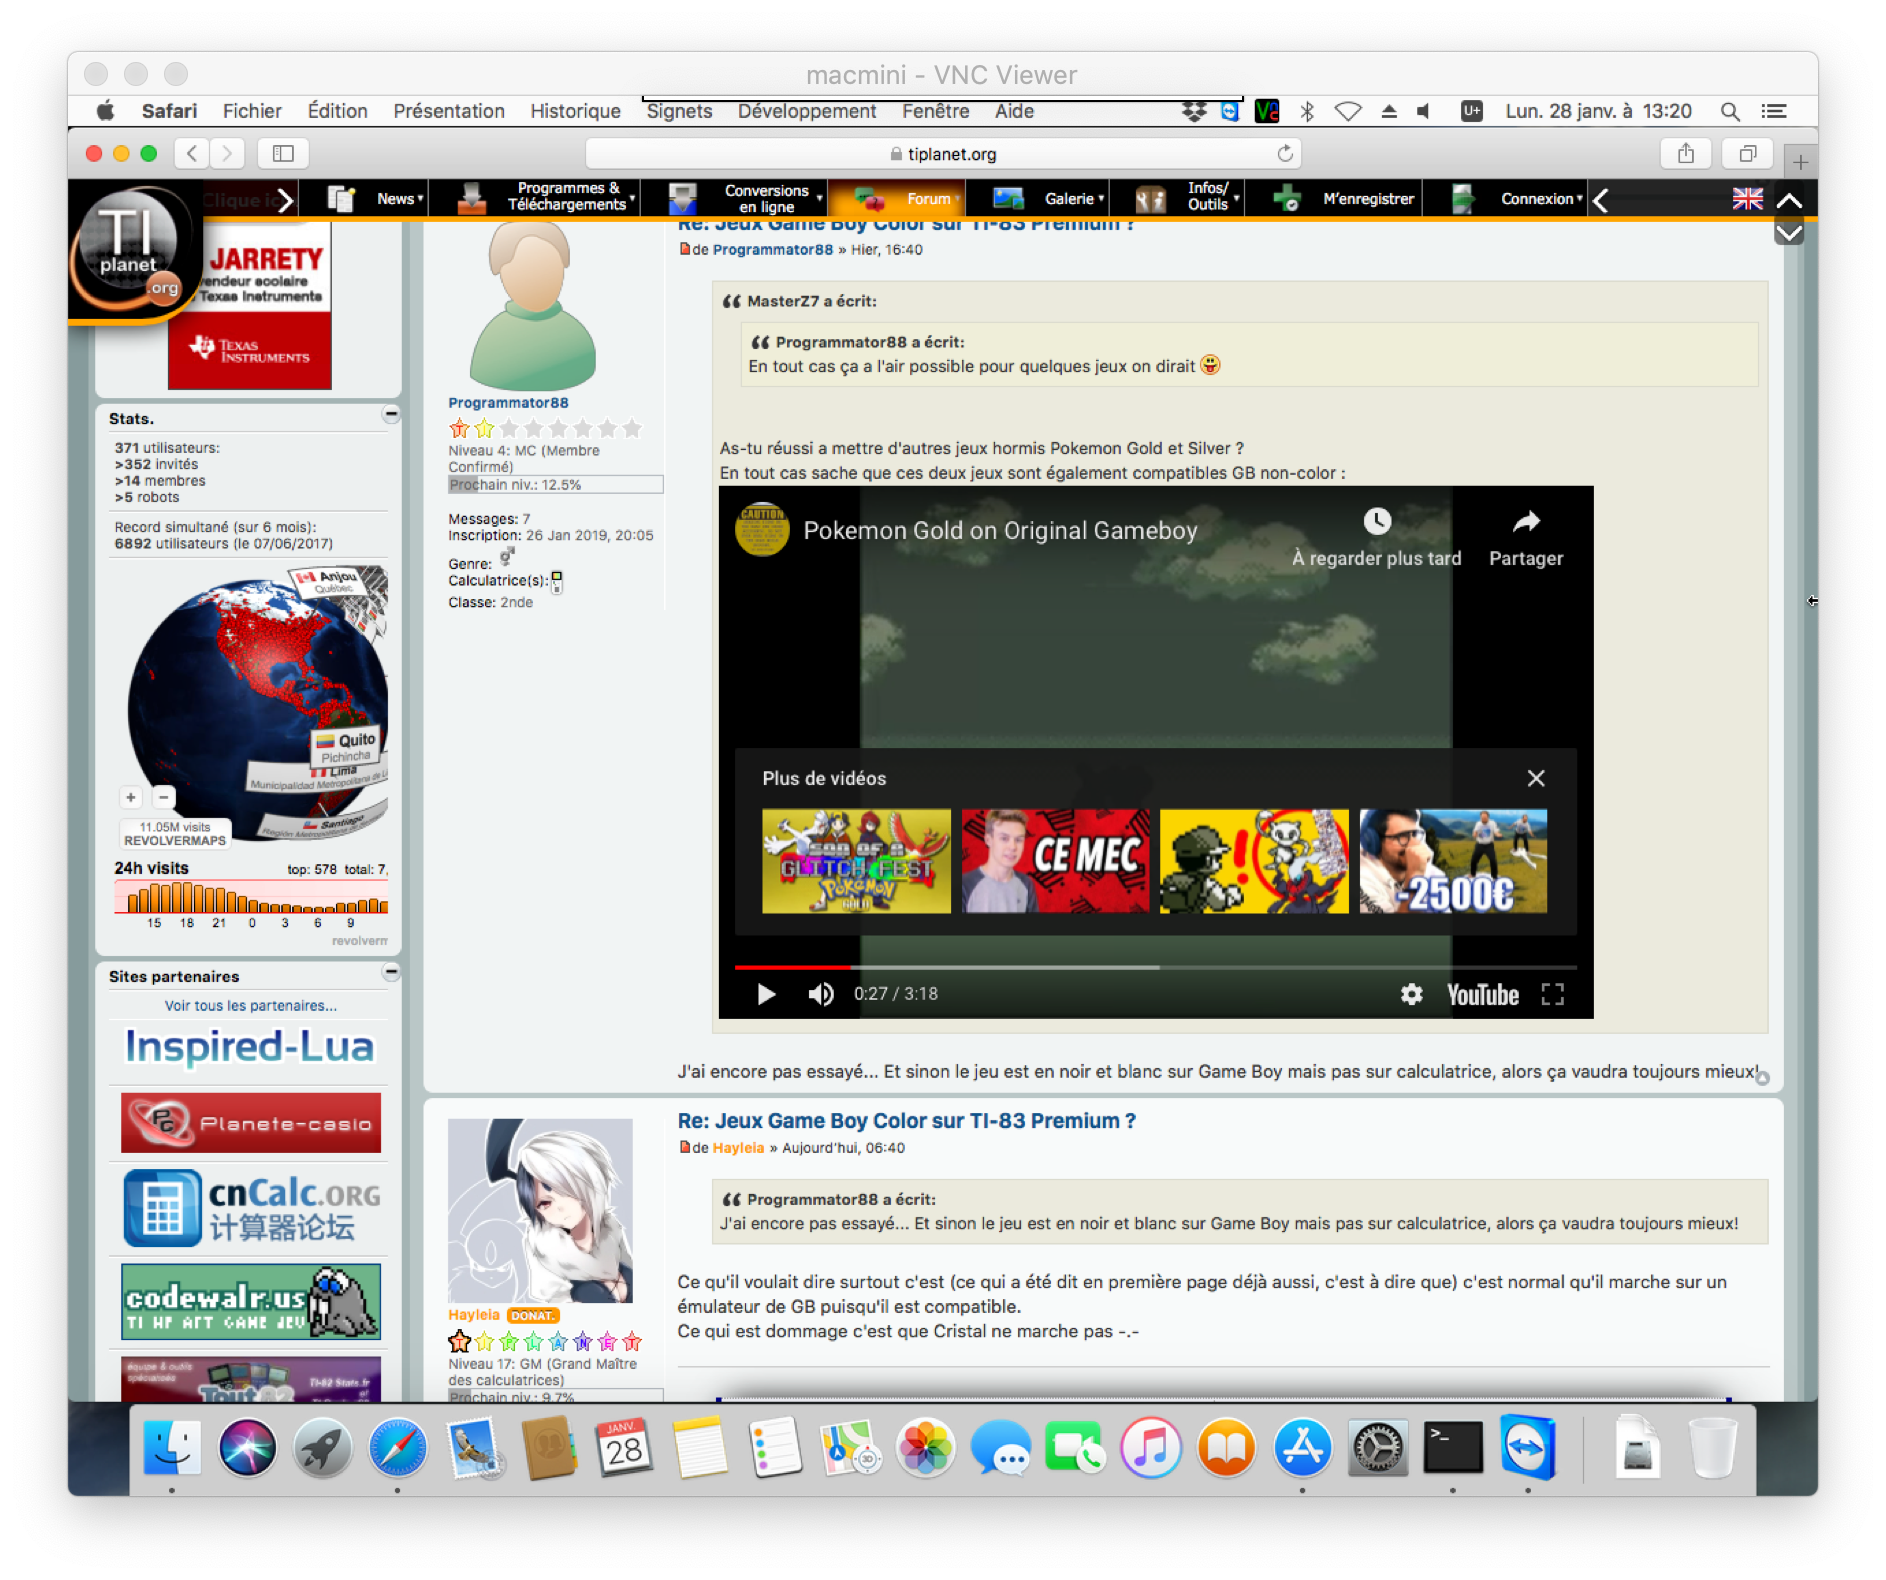Viewport: 1886px width, 1580px height.
Task: Open TeamViewer from the Dock
Action: (1527, 1448)
